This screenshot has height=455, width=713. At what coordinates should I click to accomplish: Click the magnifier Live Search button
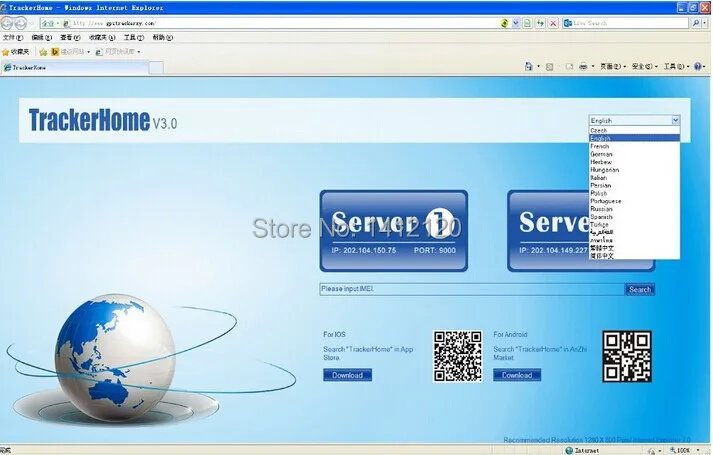click(x=696, y=23)
